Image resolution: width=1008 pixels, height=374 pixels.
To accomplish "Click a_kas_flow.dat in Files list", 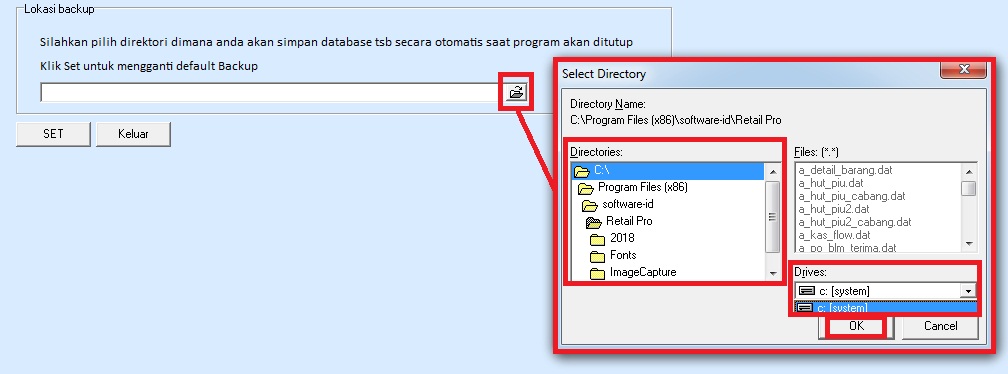I will tap(834, 235).
